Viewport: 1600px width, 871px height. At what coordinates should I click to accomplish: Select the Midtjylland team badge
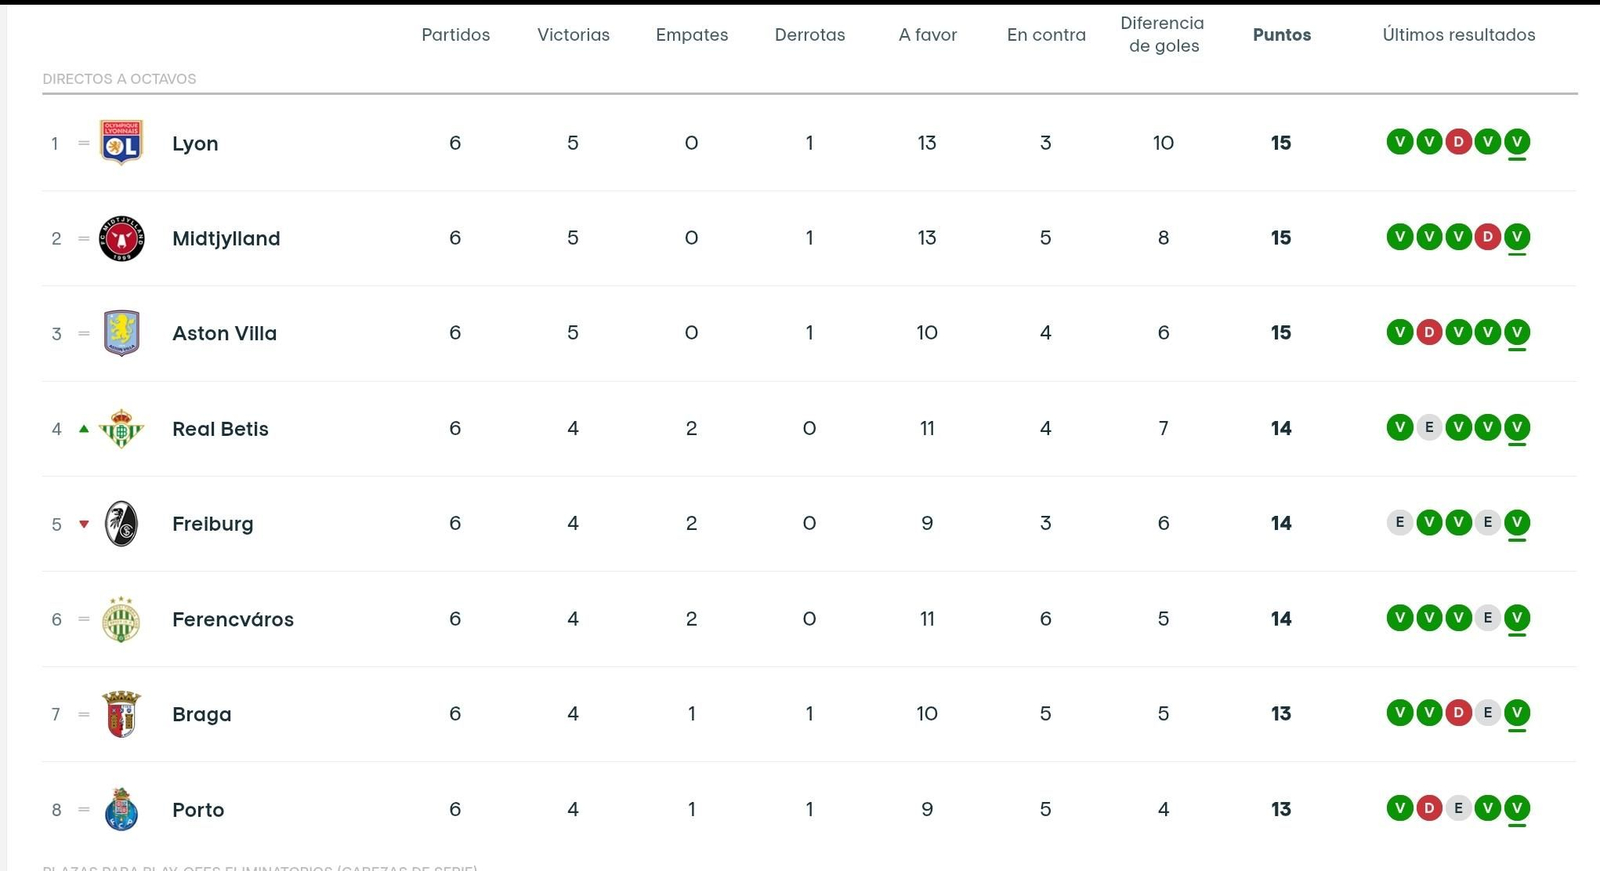click(121, 238)
